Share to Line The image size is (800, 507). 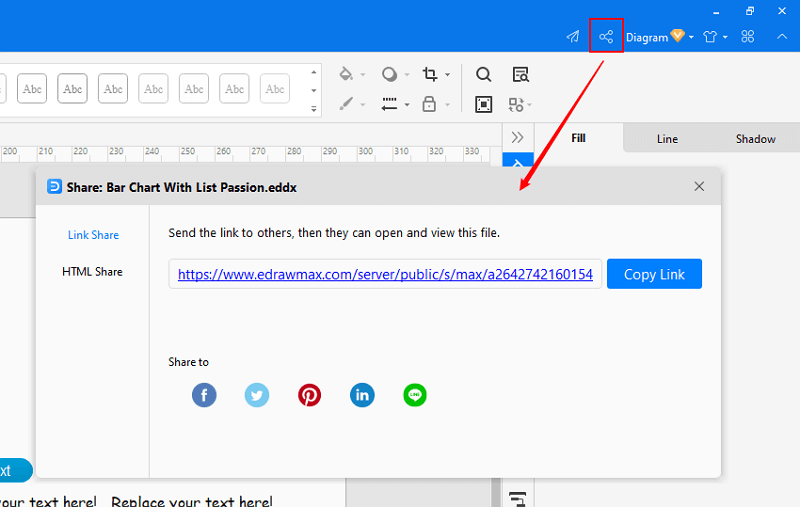(415, 395)
